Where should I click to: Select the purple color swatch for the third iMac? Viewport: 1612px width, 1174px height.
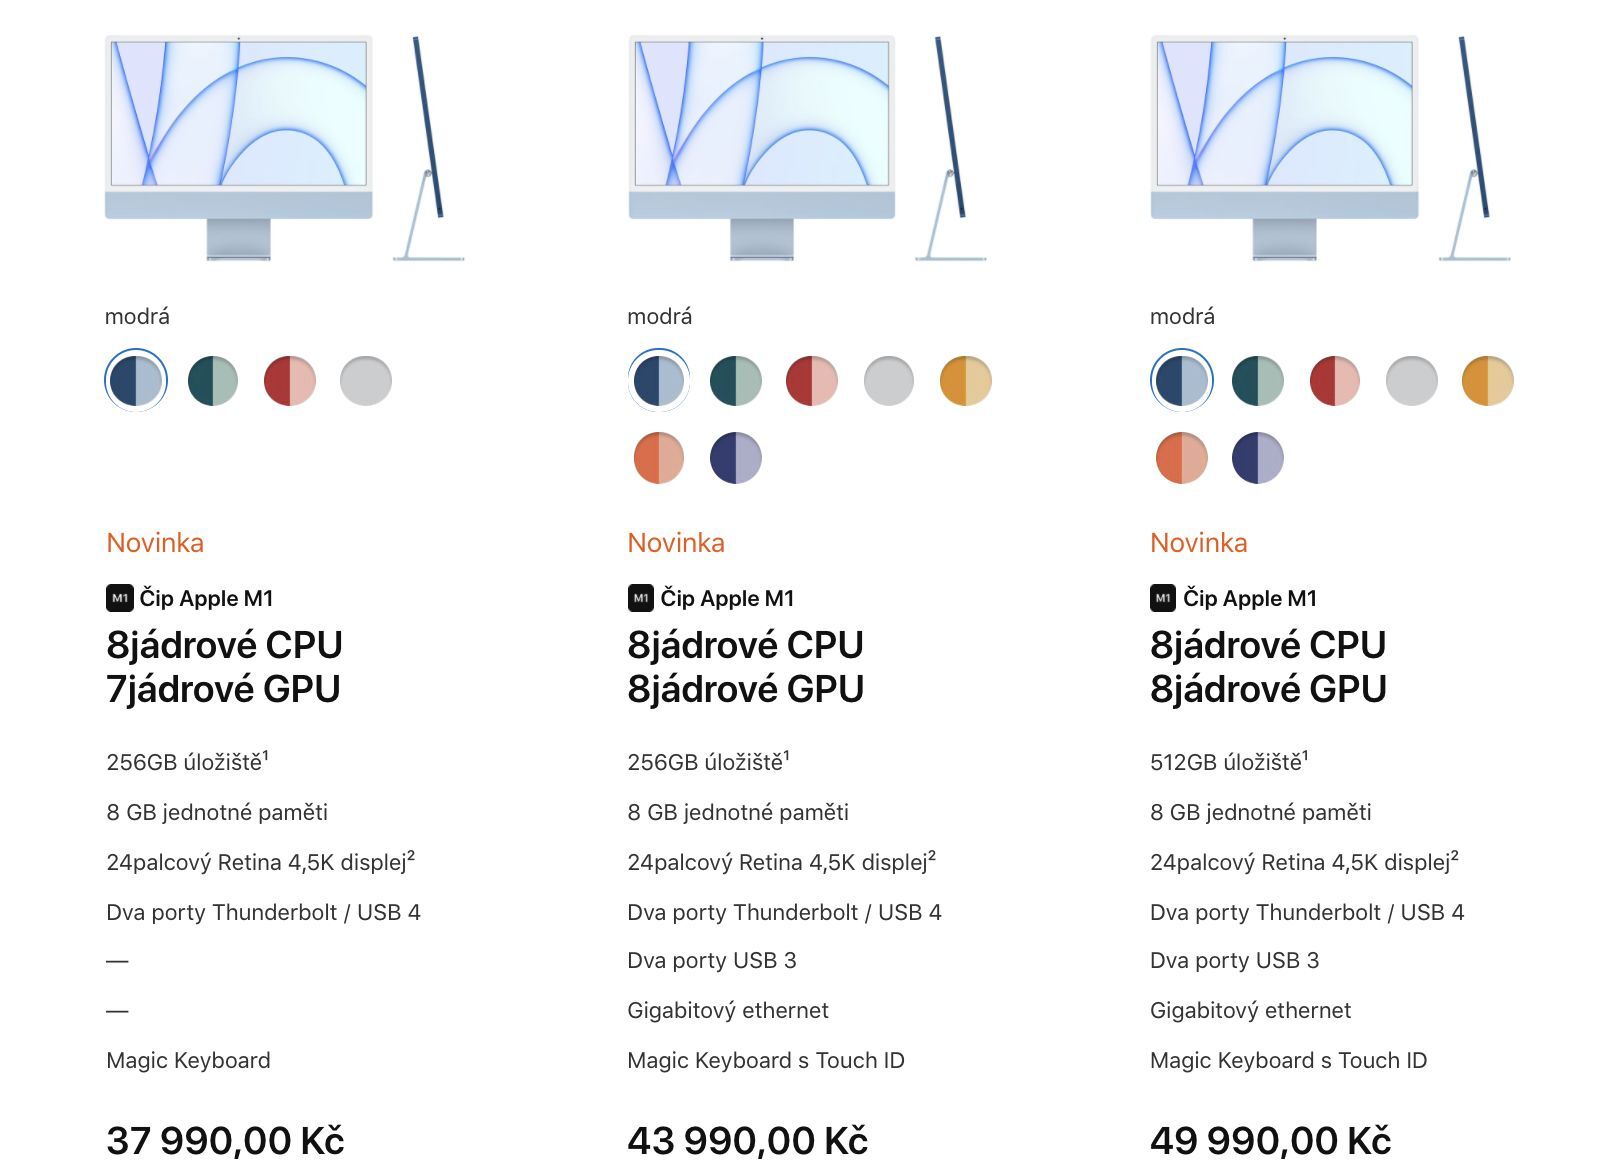pos(1258,457)
